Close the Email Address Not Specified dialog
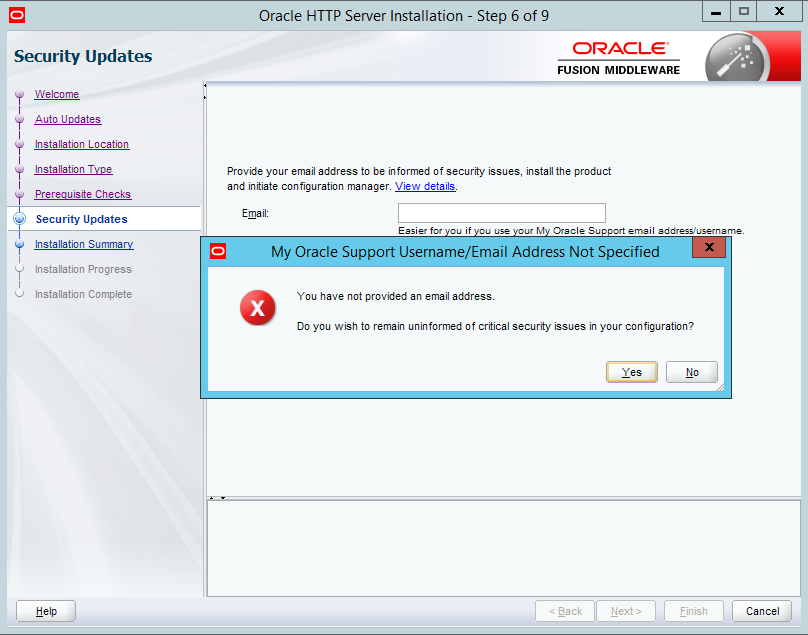Screen dimensions: 808x635 pyautogui.click(x=708, y=247)
